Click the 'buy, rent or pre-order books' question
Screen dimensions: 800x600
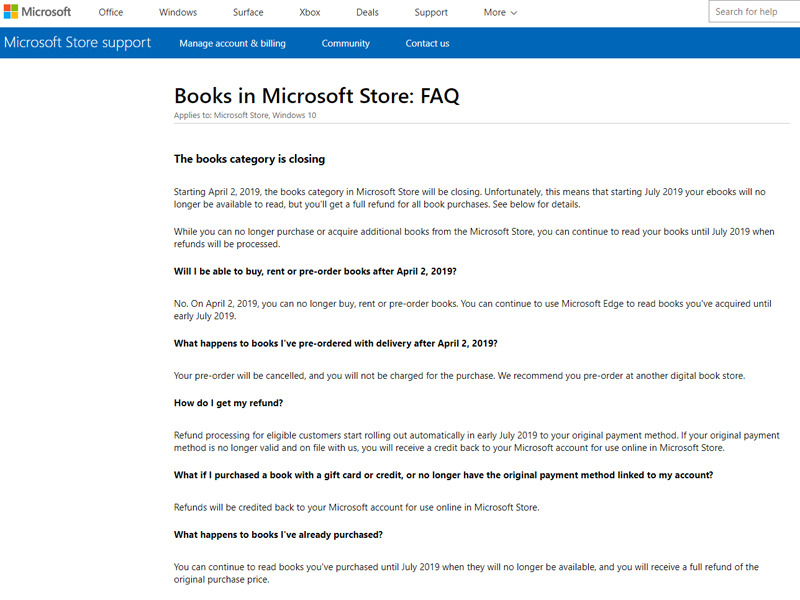pos(315,272)
